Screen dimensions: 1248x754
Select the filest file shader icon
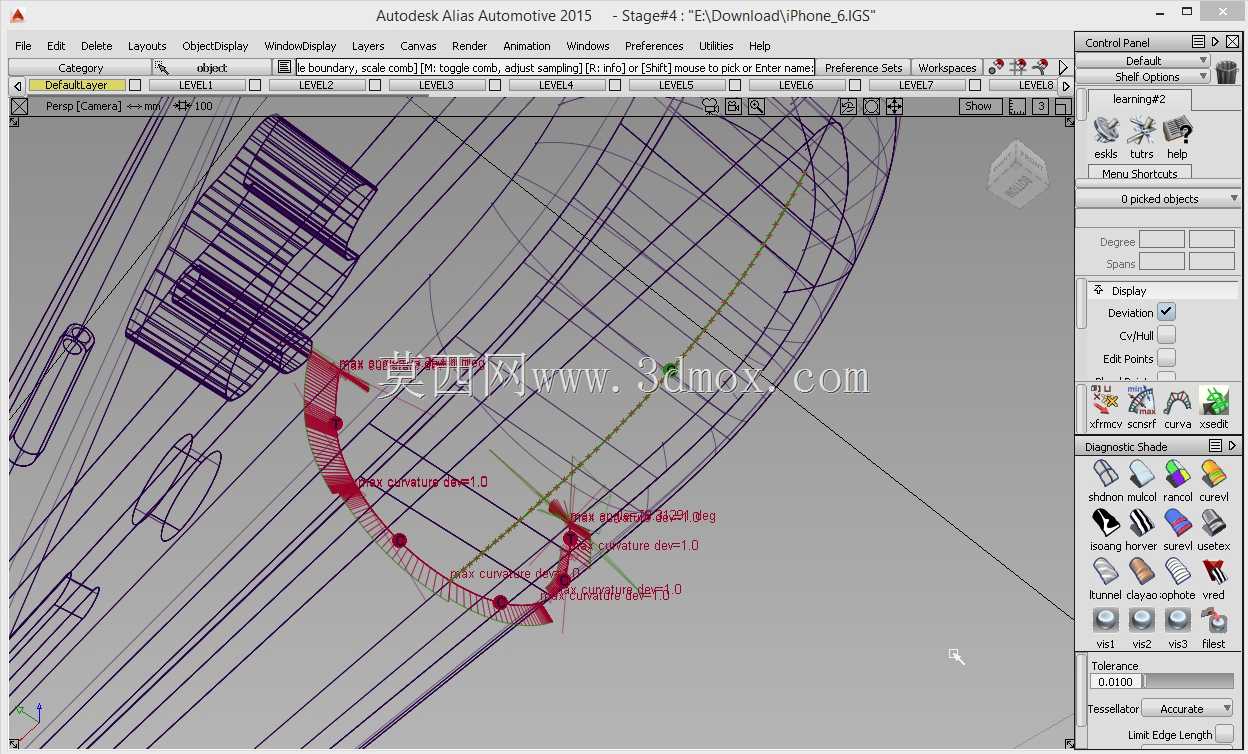click(x=1214, y=620)
